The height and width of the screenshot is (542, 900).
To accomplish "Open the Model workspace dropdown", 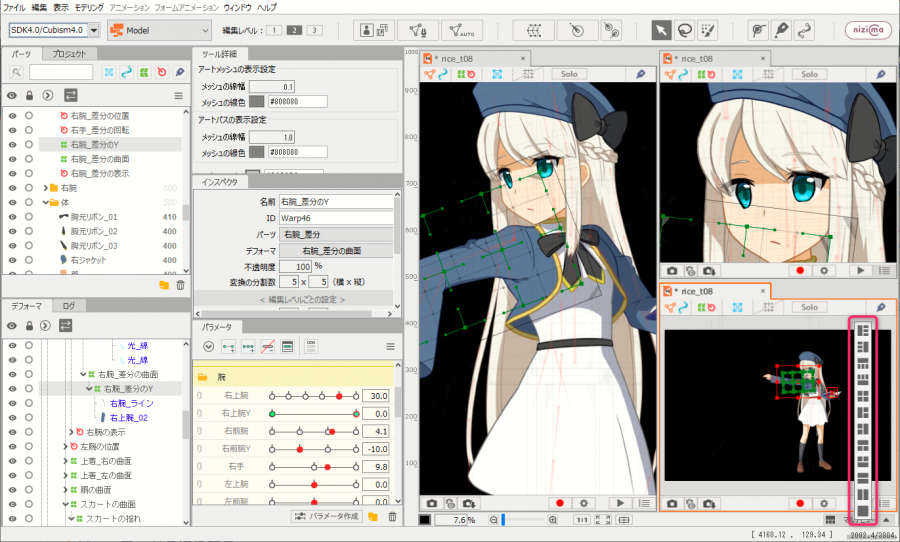I will (x=159, y=30).
